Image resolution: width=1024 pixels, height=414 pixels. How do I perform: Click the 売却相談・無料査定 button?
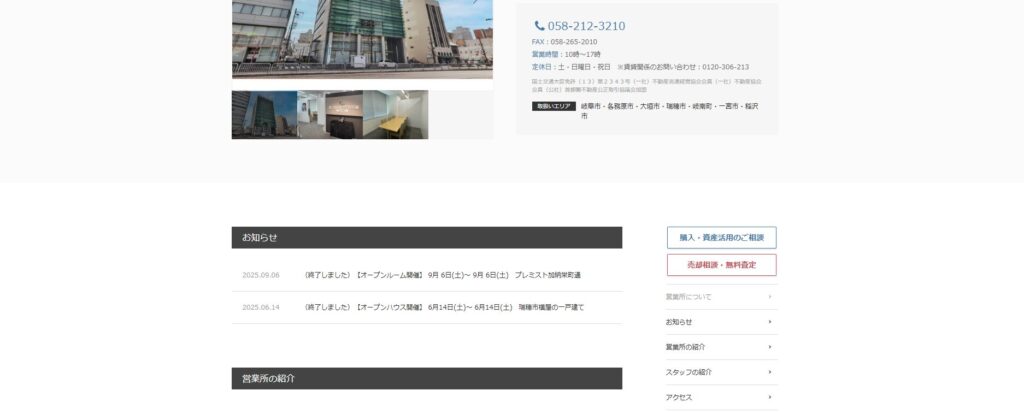point(721,265)
